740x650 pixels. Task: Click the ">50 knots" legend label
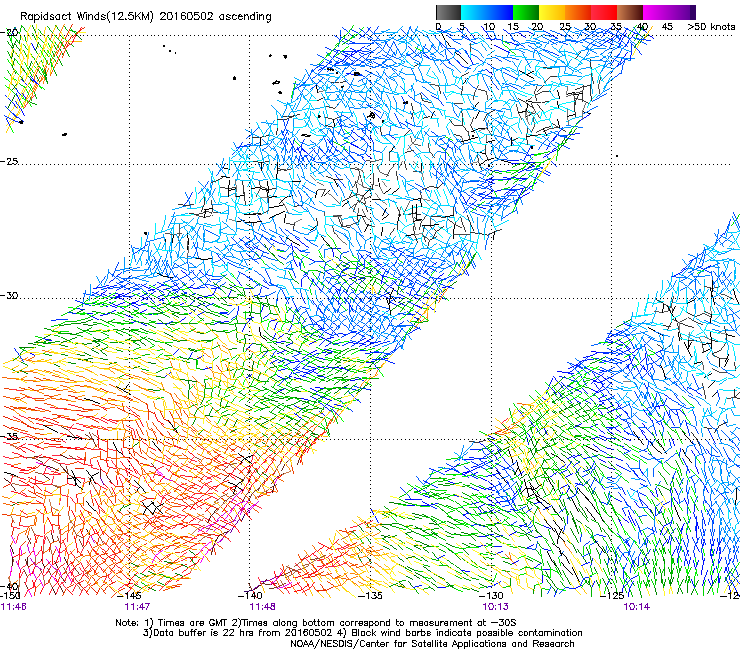click(711, 26)
